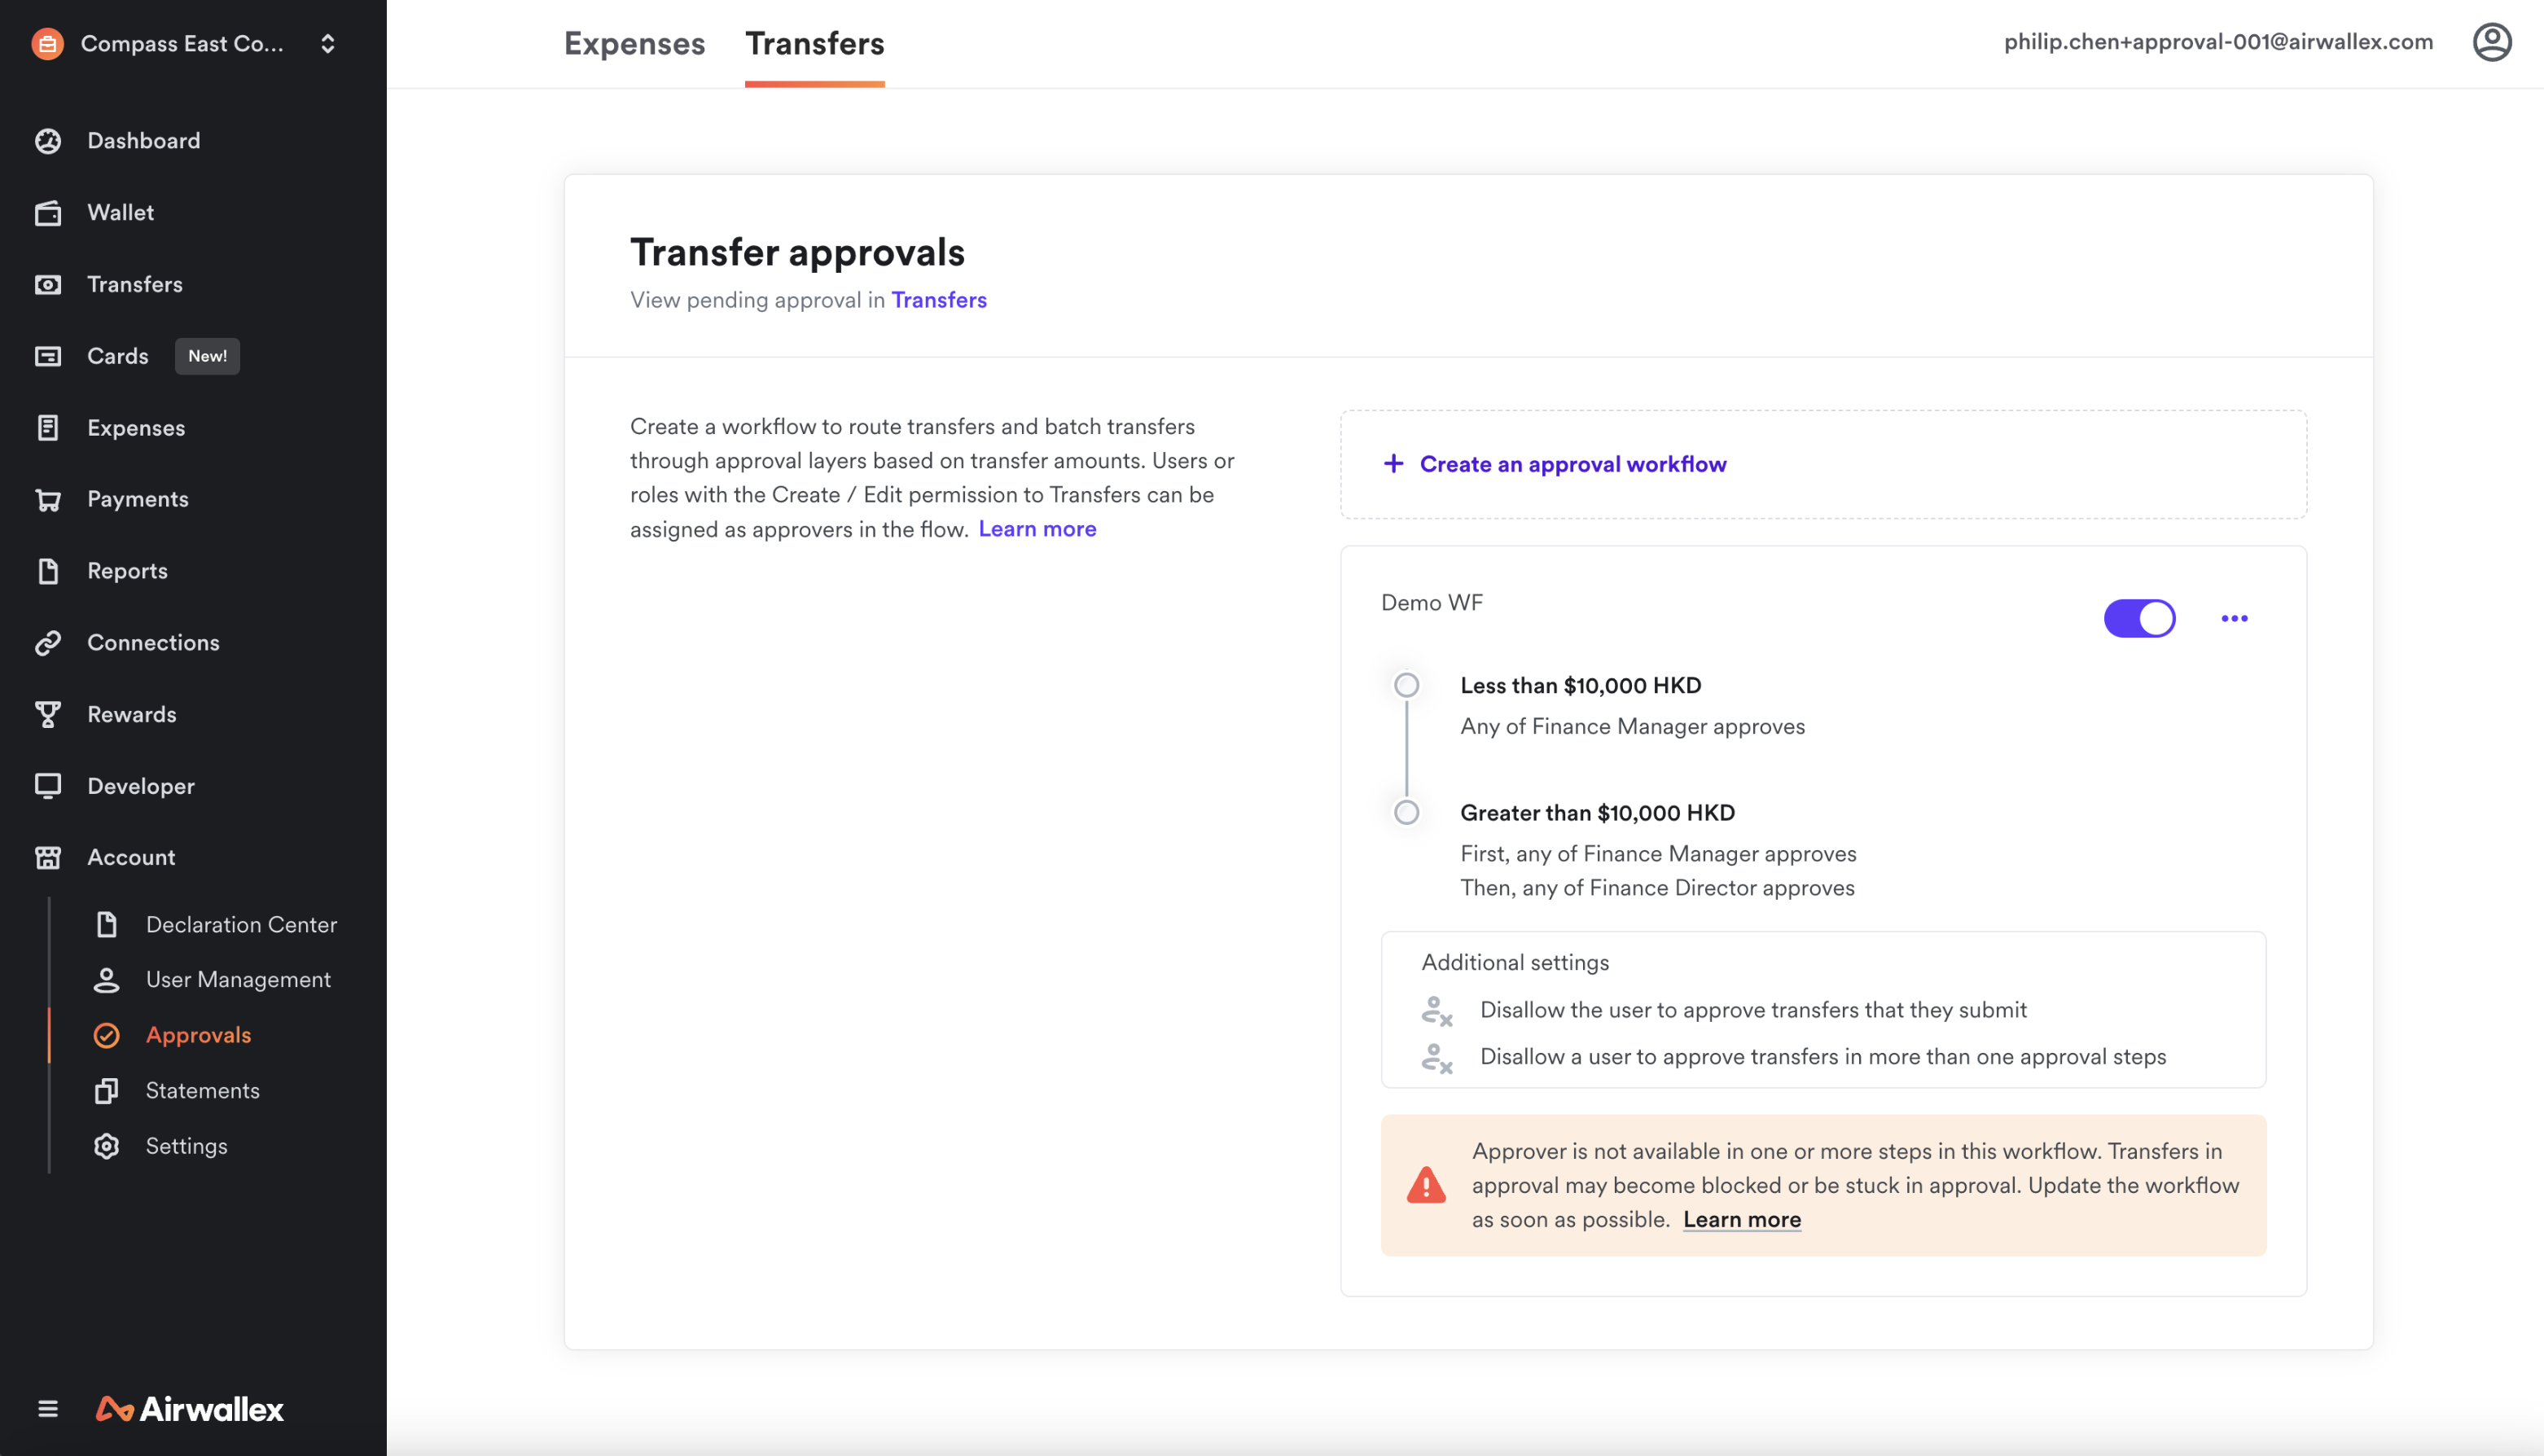
Task: Click the Expenses sidebar icon
Action: pyautogui.click(x=49, y=427)
